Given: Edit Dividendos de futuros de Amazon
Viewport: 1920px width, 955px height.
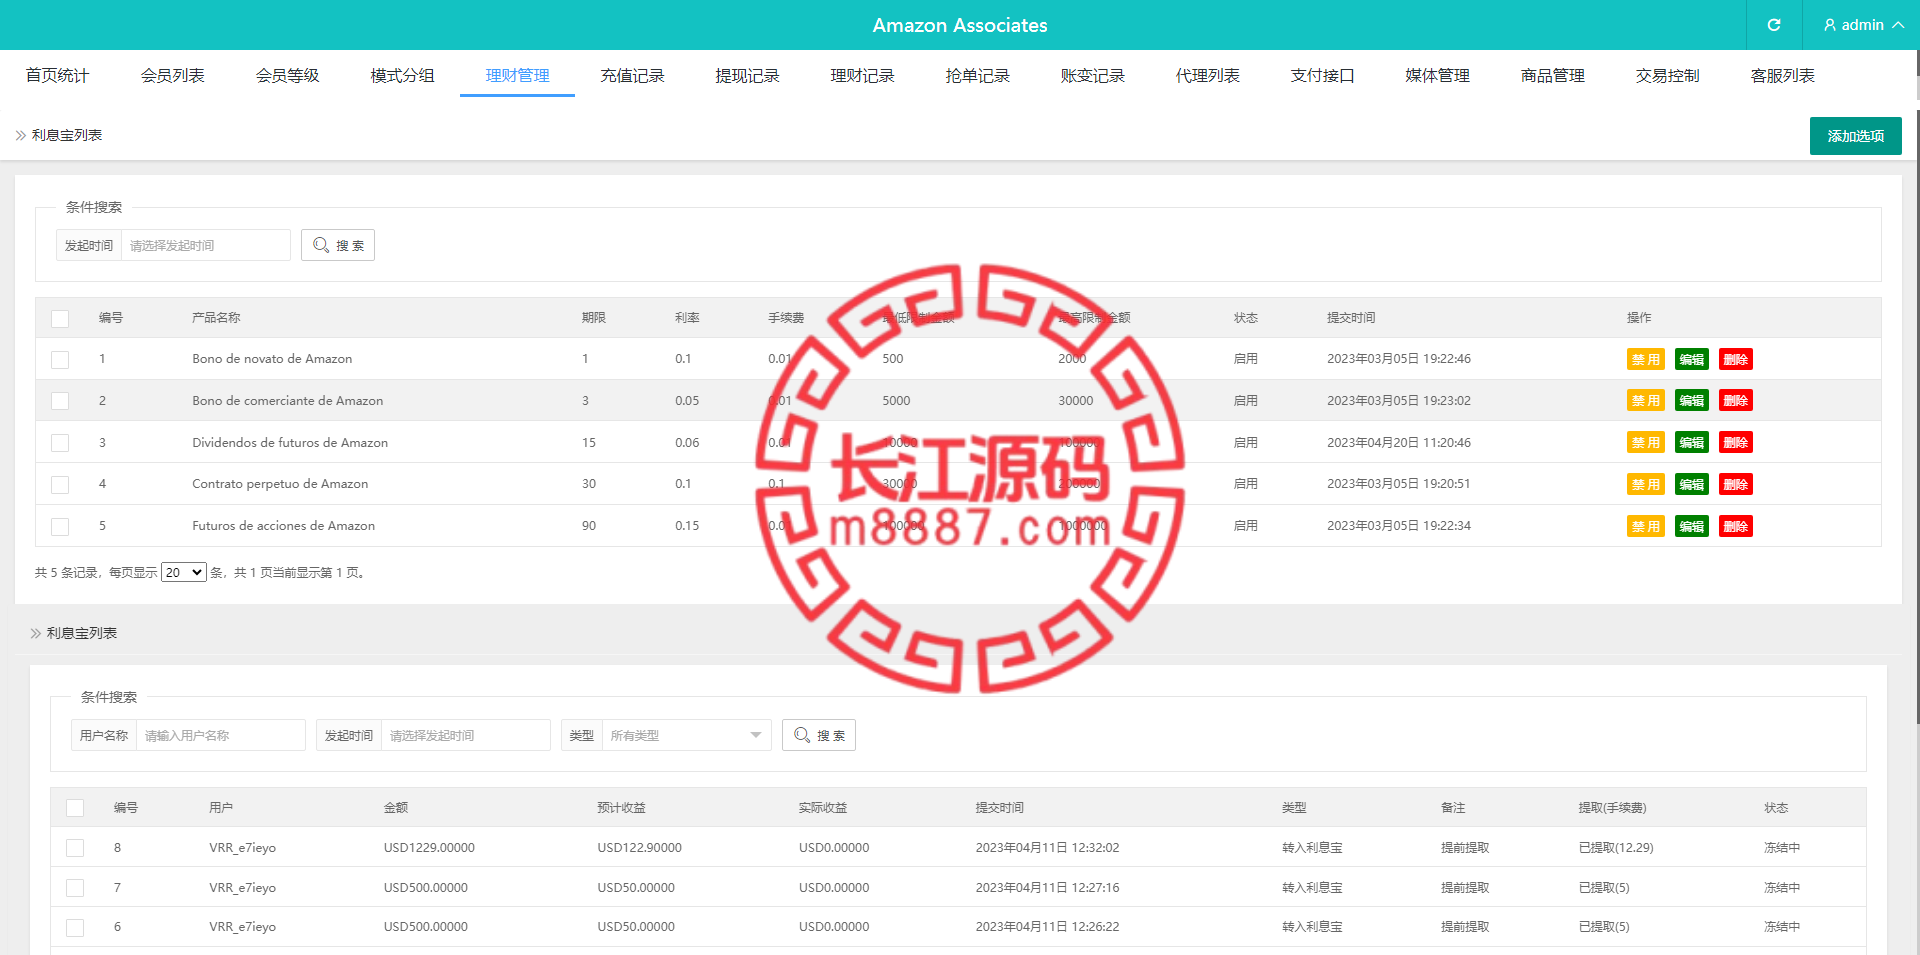Looking at the screenshot, I should 1692,443.
